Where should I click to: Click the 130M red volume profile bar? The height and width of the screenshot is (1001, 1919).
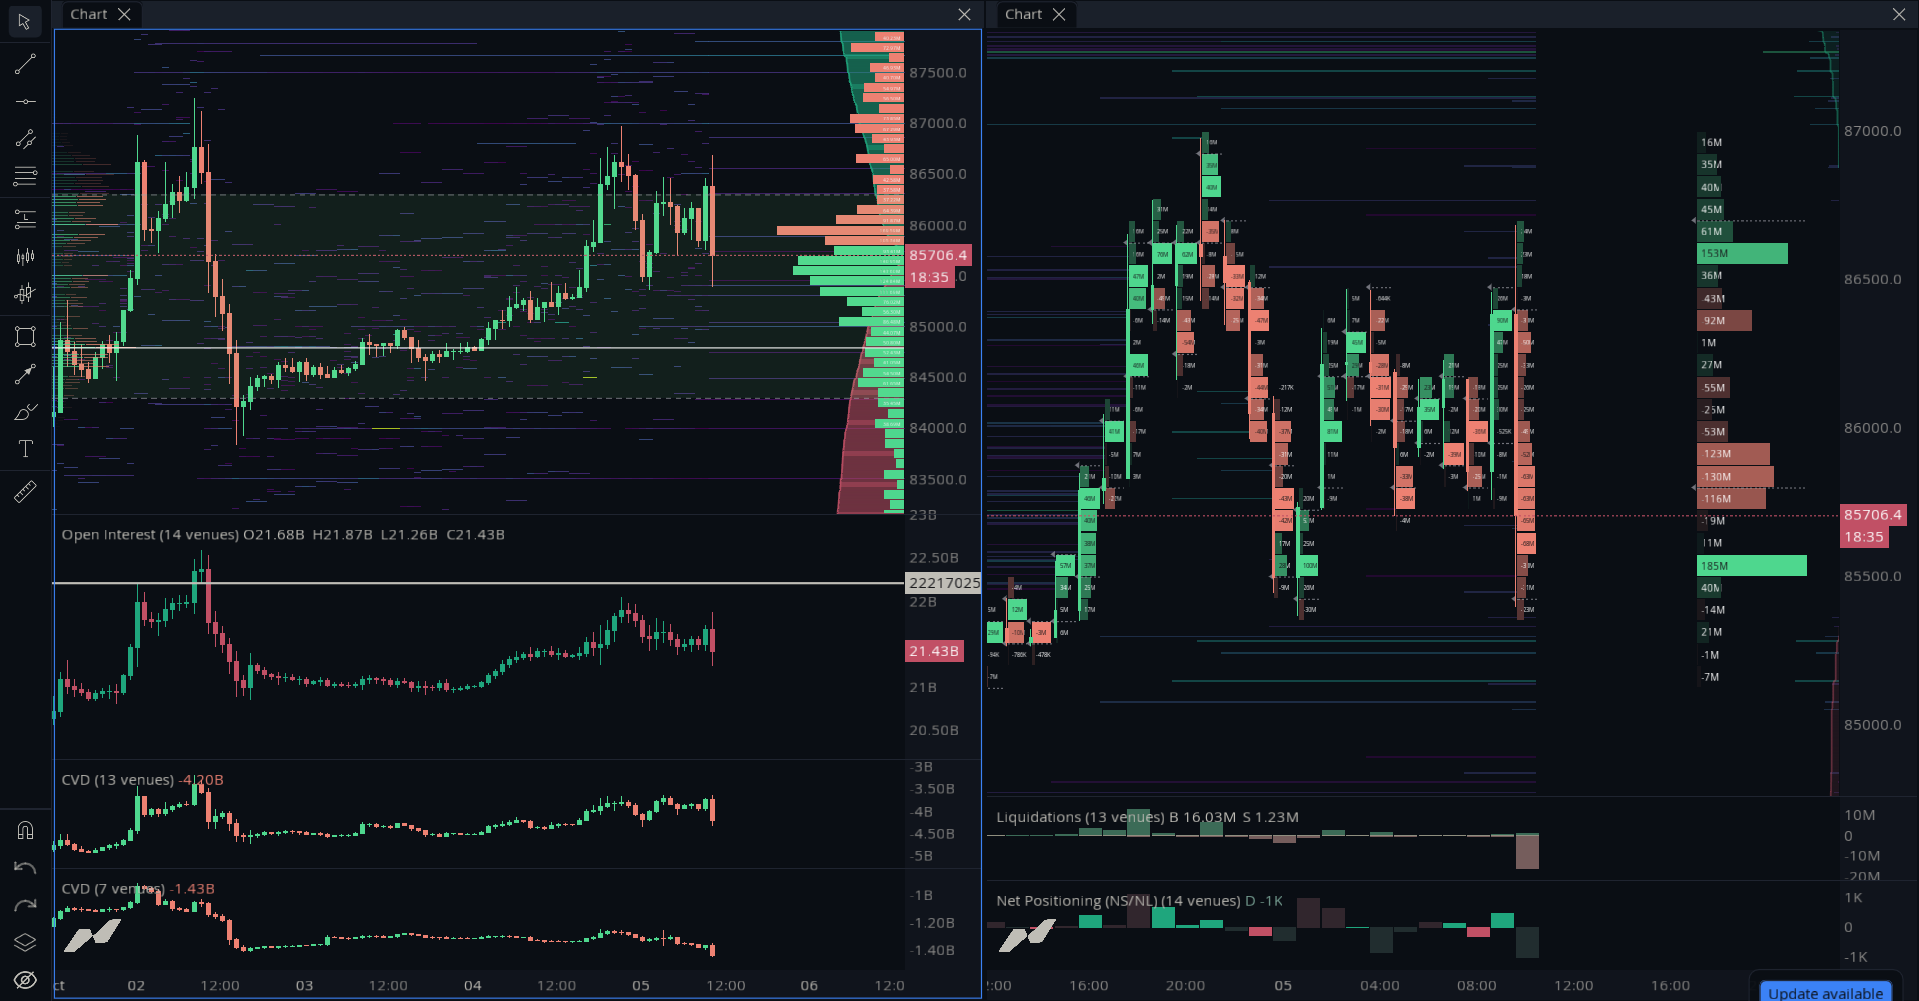(1735, 477)
